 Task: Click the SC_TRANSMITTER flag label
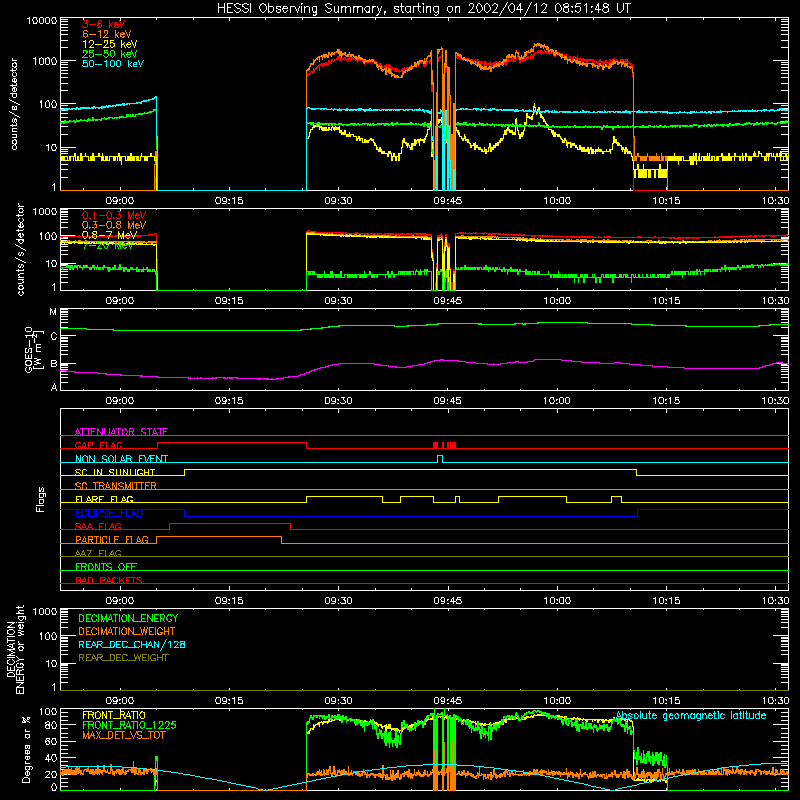pos(116,486)
